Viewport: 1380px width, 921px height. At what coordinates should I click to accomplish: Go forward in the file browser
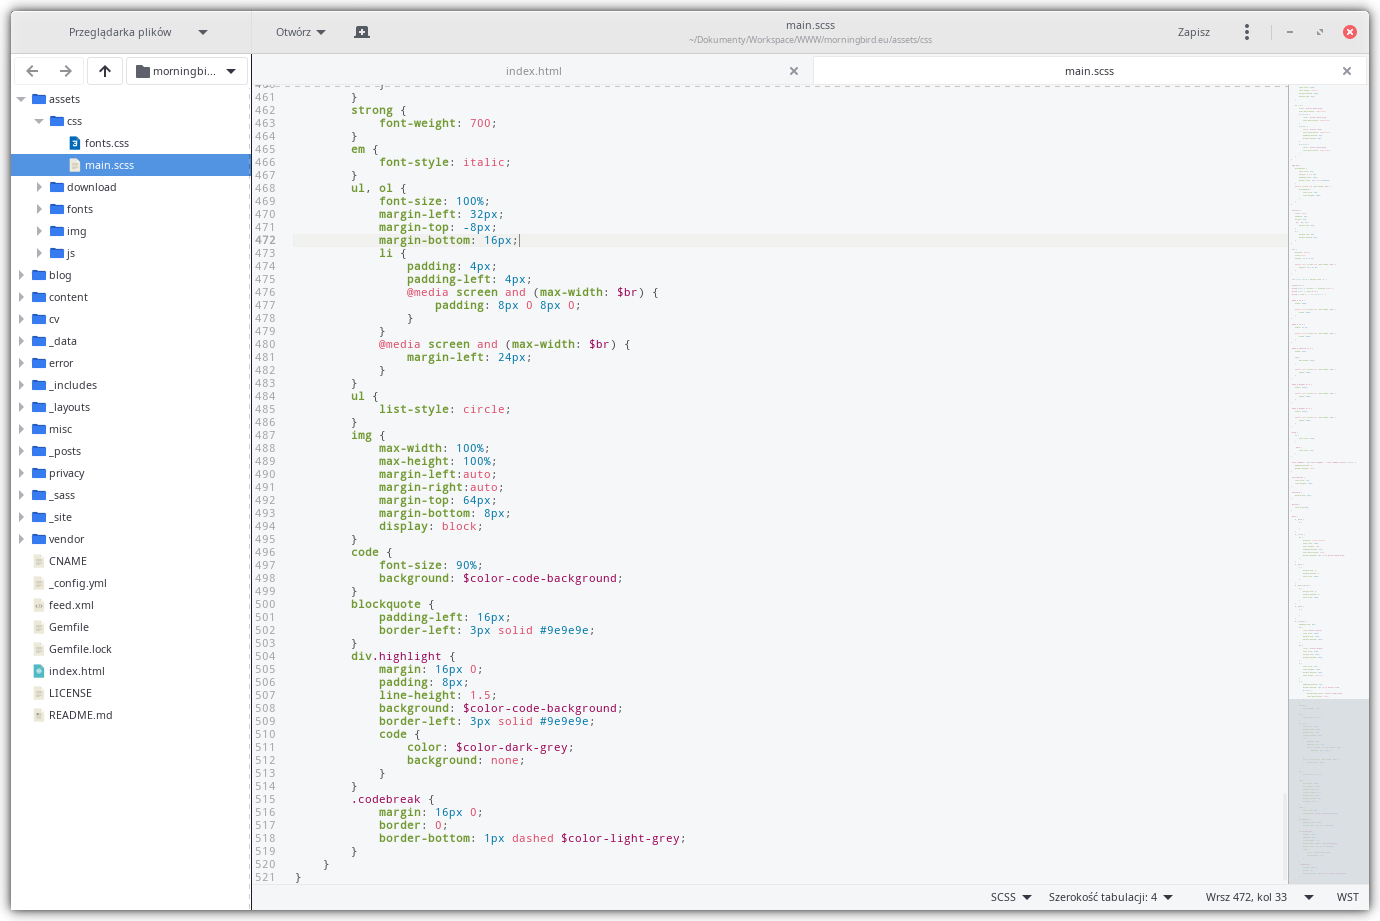click(x=66, y=71)
